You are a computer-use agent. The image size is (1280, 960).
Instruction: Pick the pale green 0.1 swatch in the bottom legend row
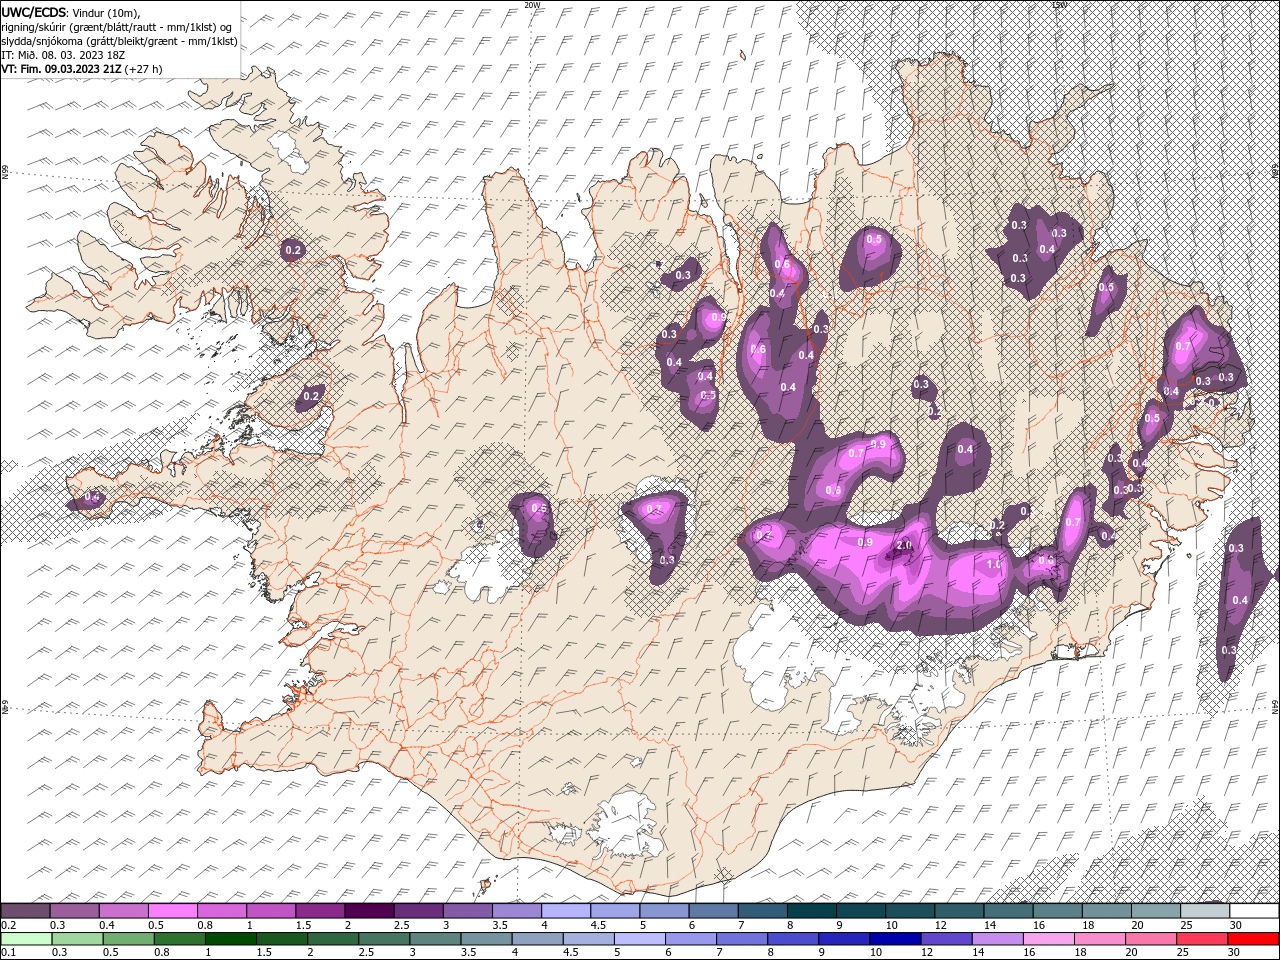click(x=26, y=938)
